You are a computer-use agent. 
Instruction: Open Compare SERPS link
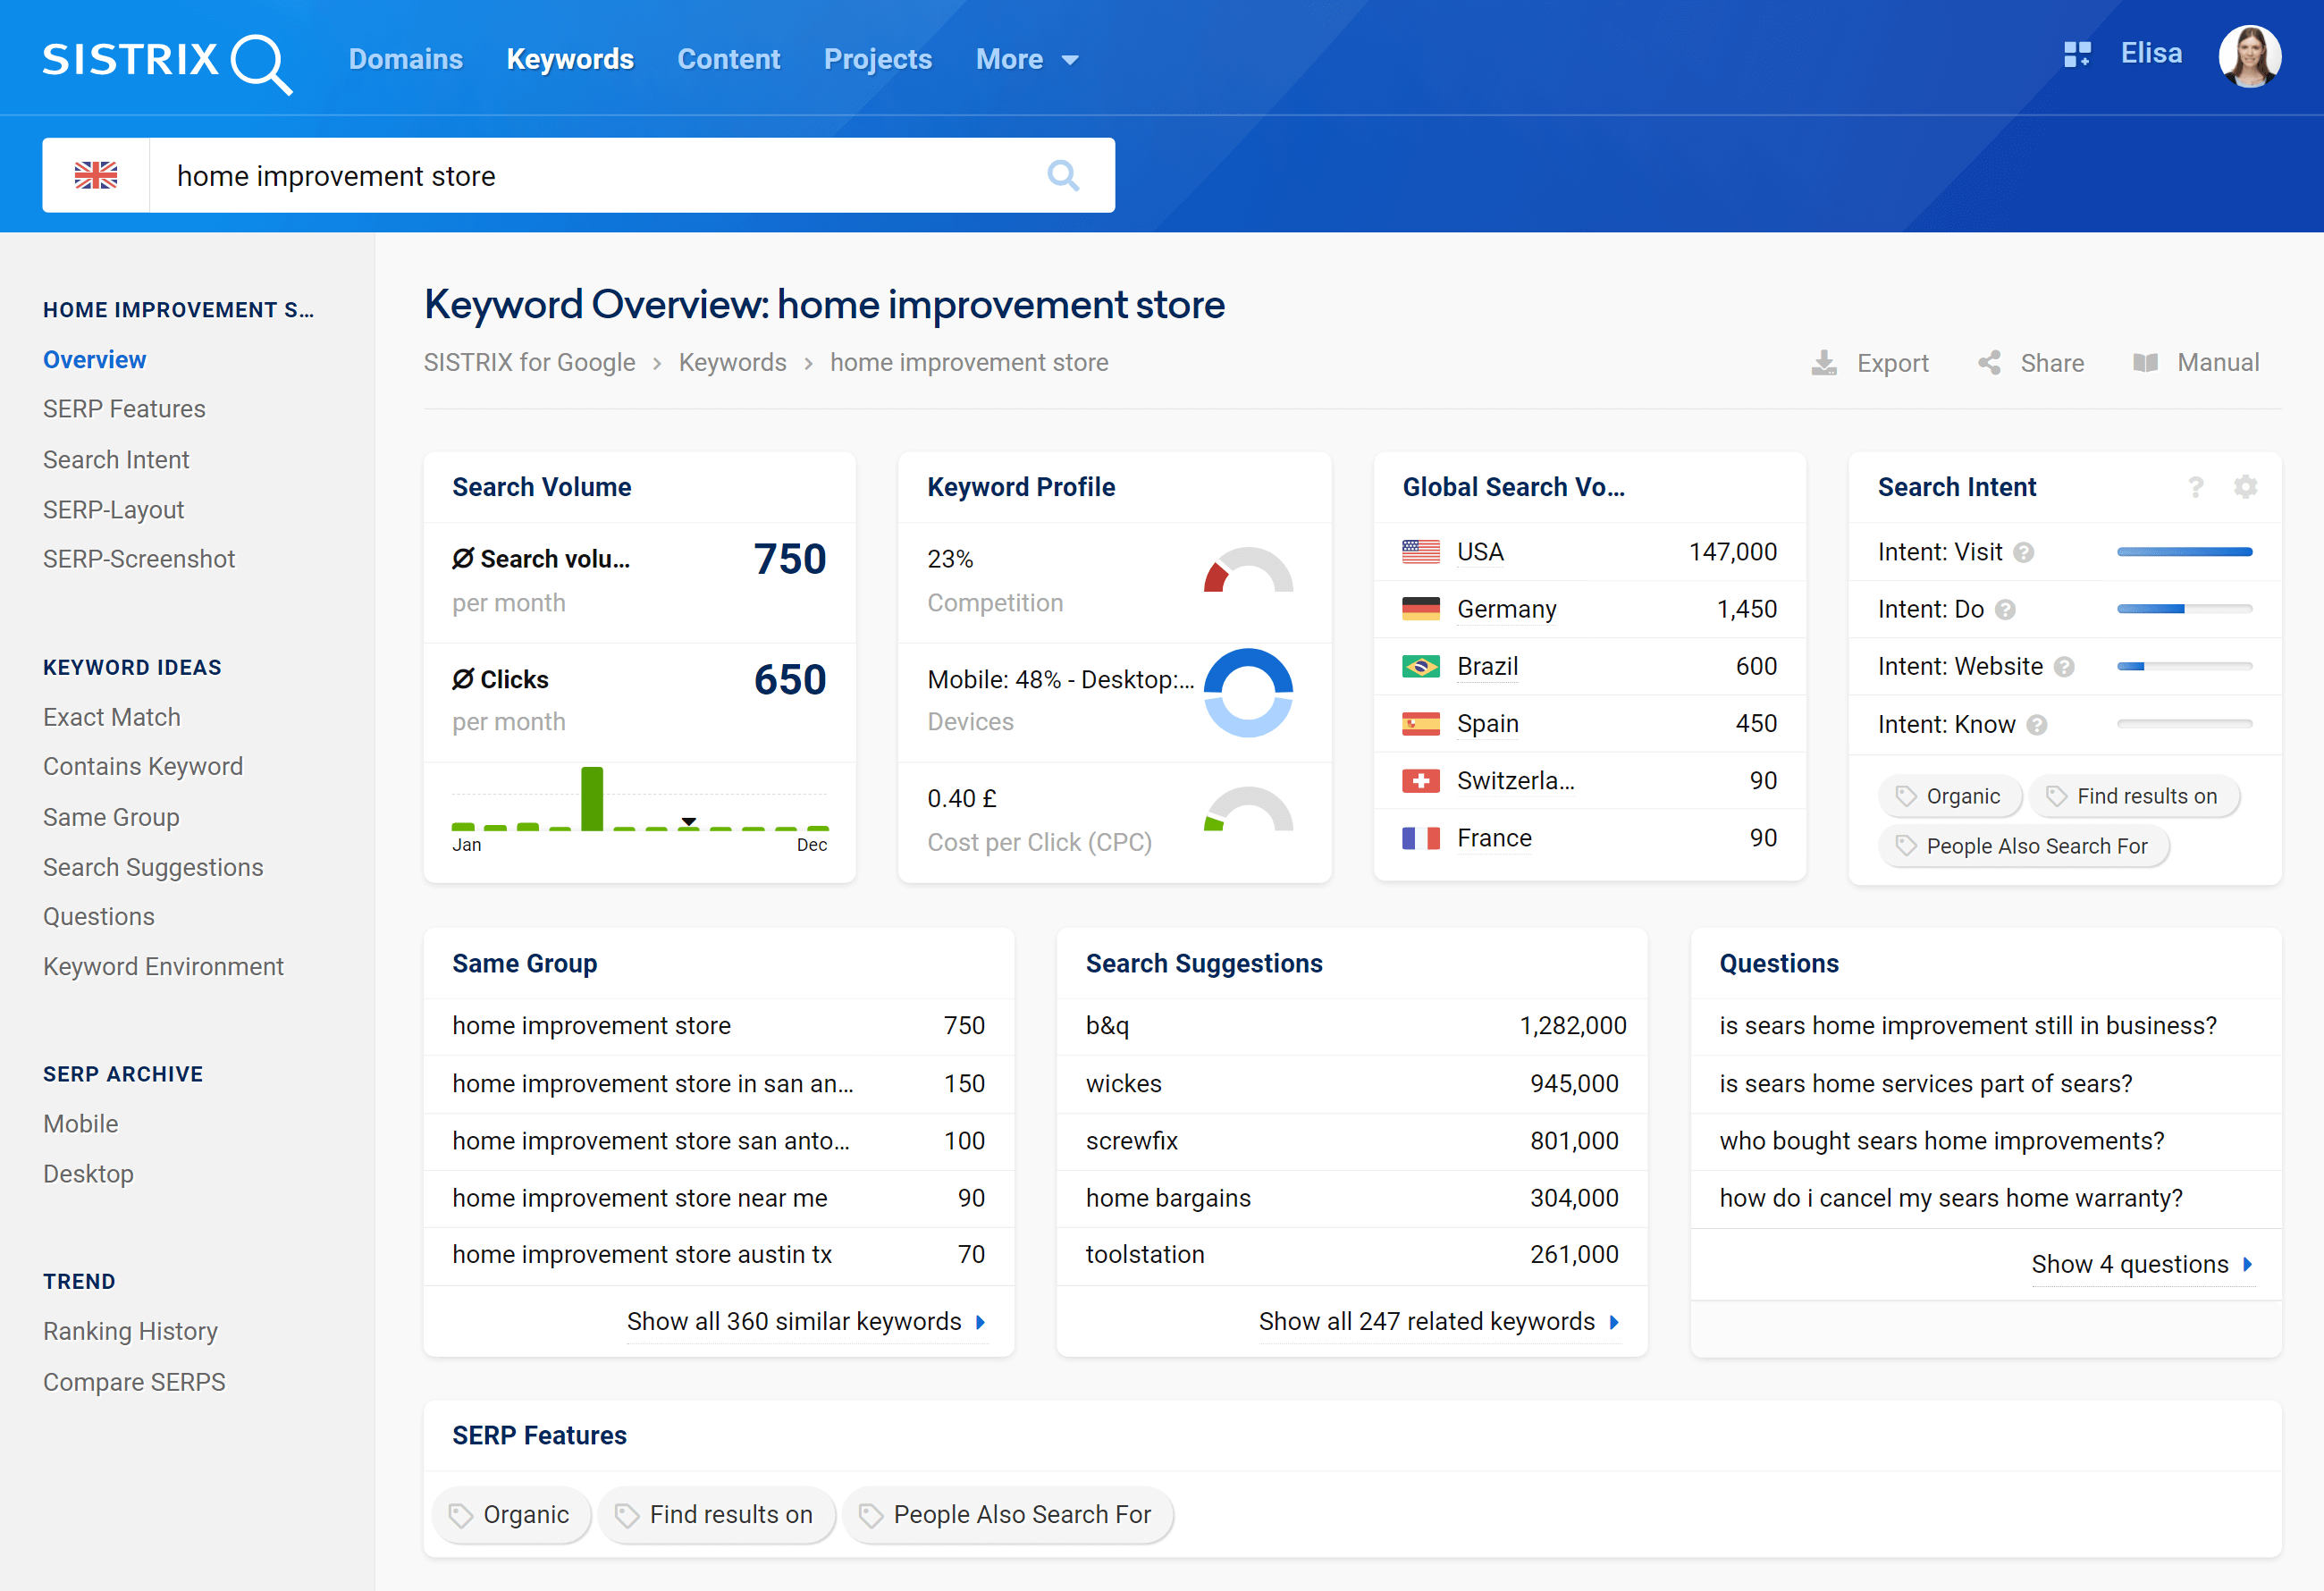click(134, 1382)
